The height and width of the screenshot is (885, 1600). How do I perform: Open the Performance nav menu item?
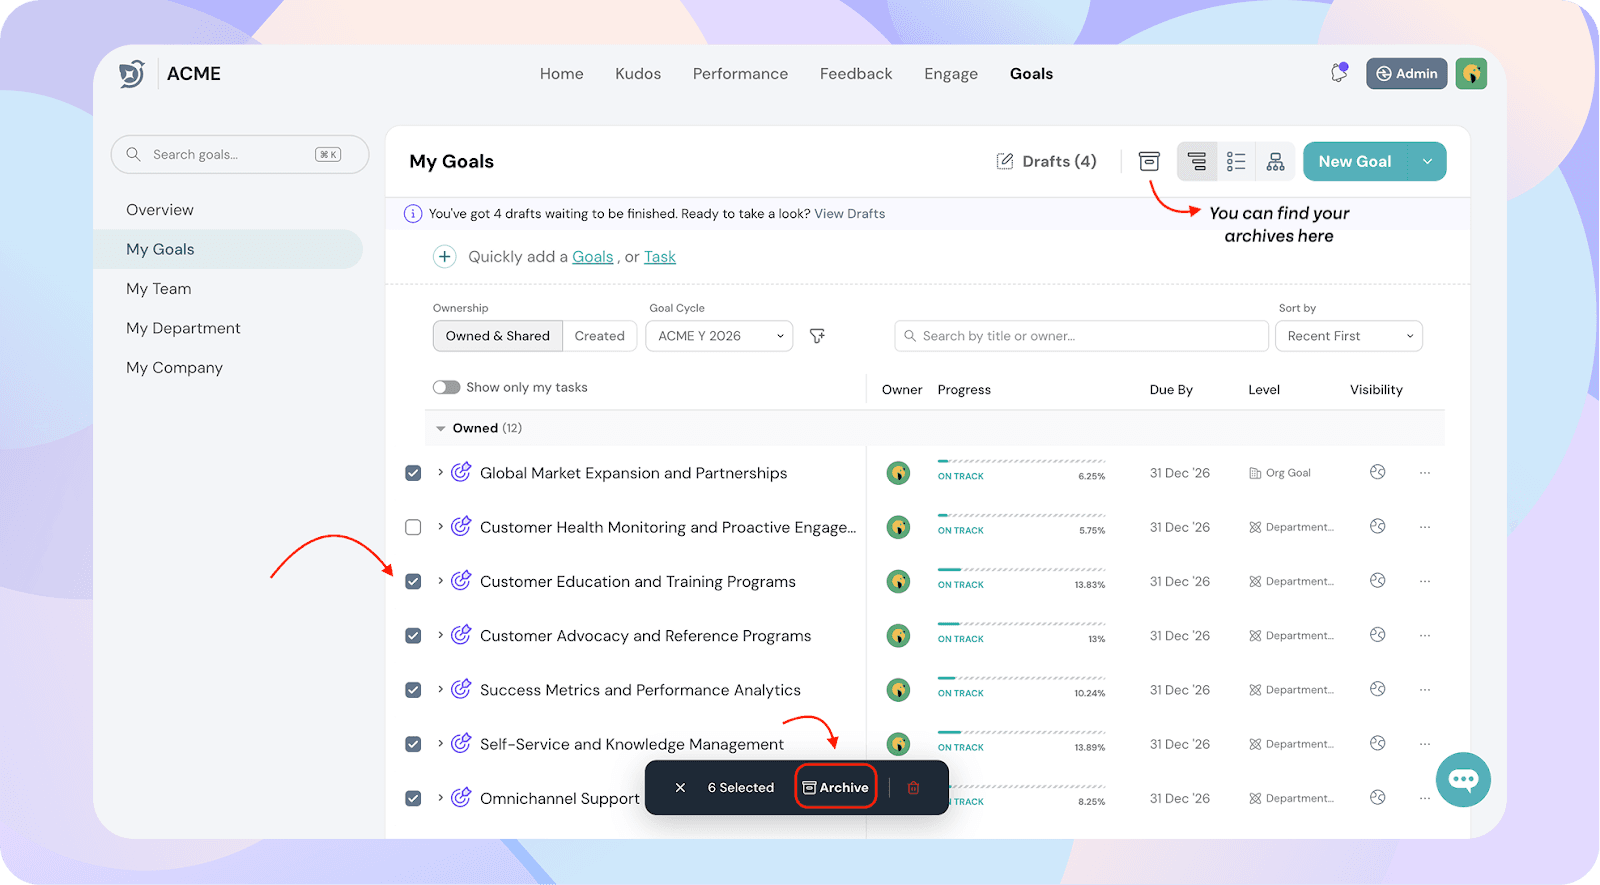(x=740, y=74)
